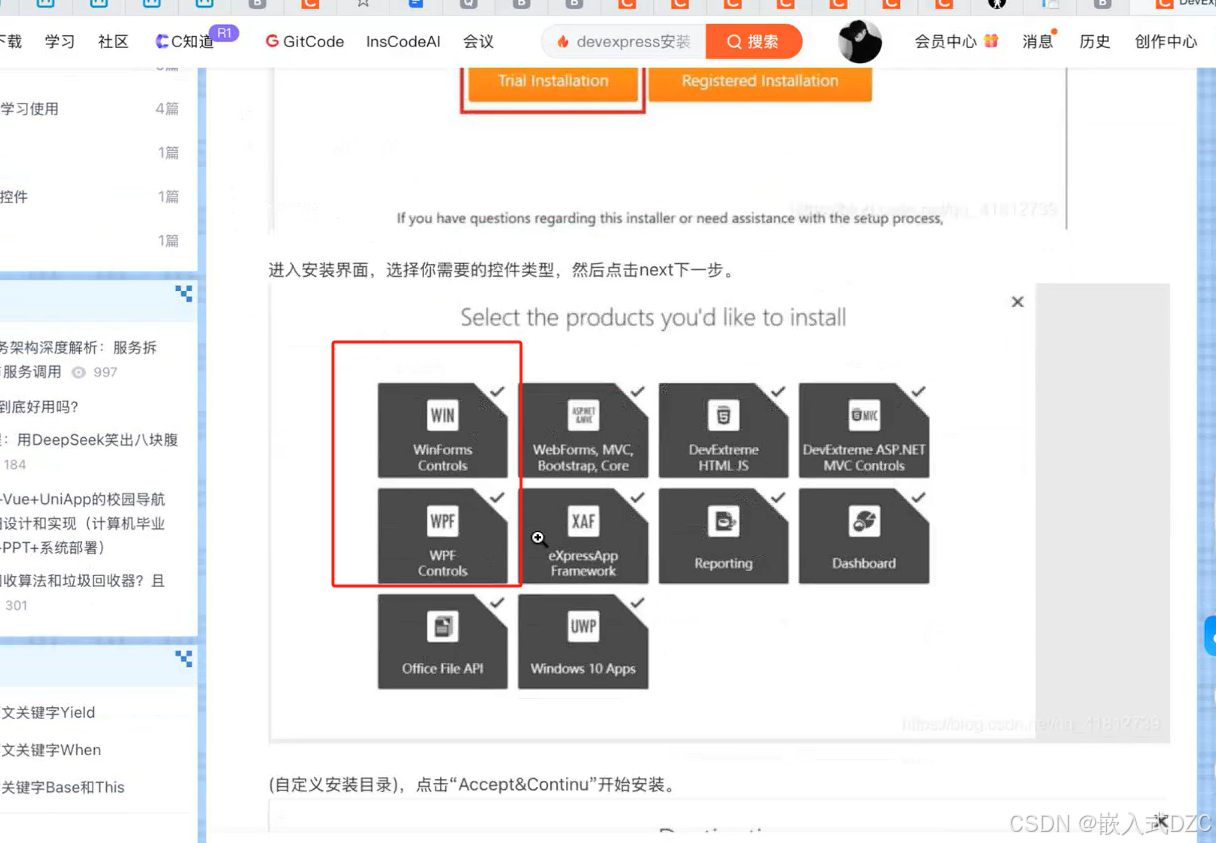Screen dimensions: 1216x843
Task: Open 会员中心 in the header
Action: (x=945, y=42)
